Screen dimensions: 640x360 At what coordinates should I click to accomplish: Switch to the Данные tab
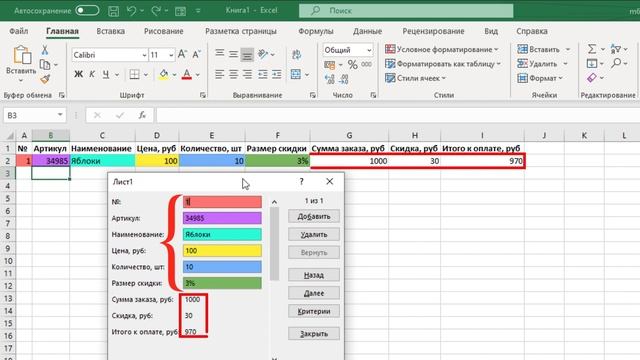(x=367, y=31)
